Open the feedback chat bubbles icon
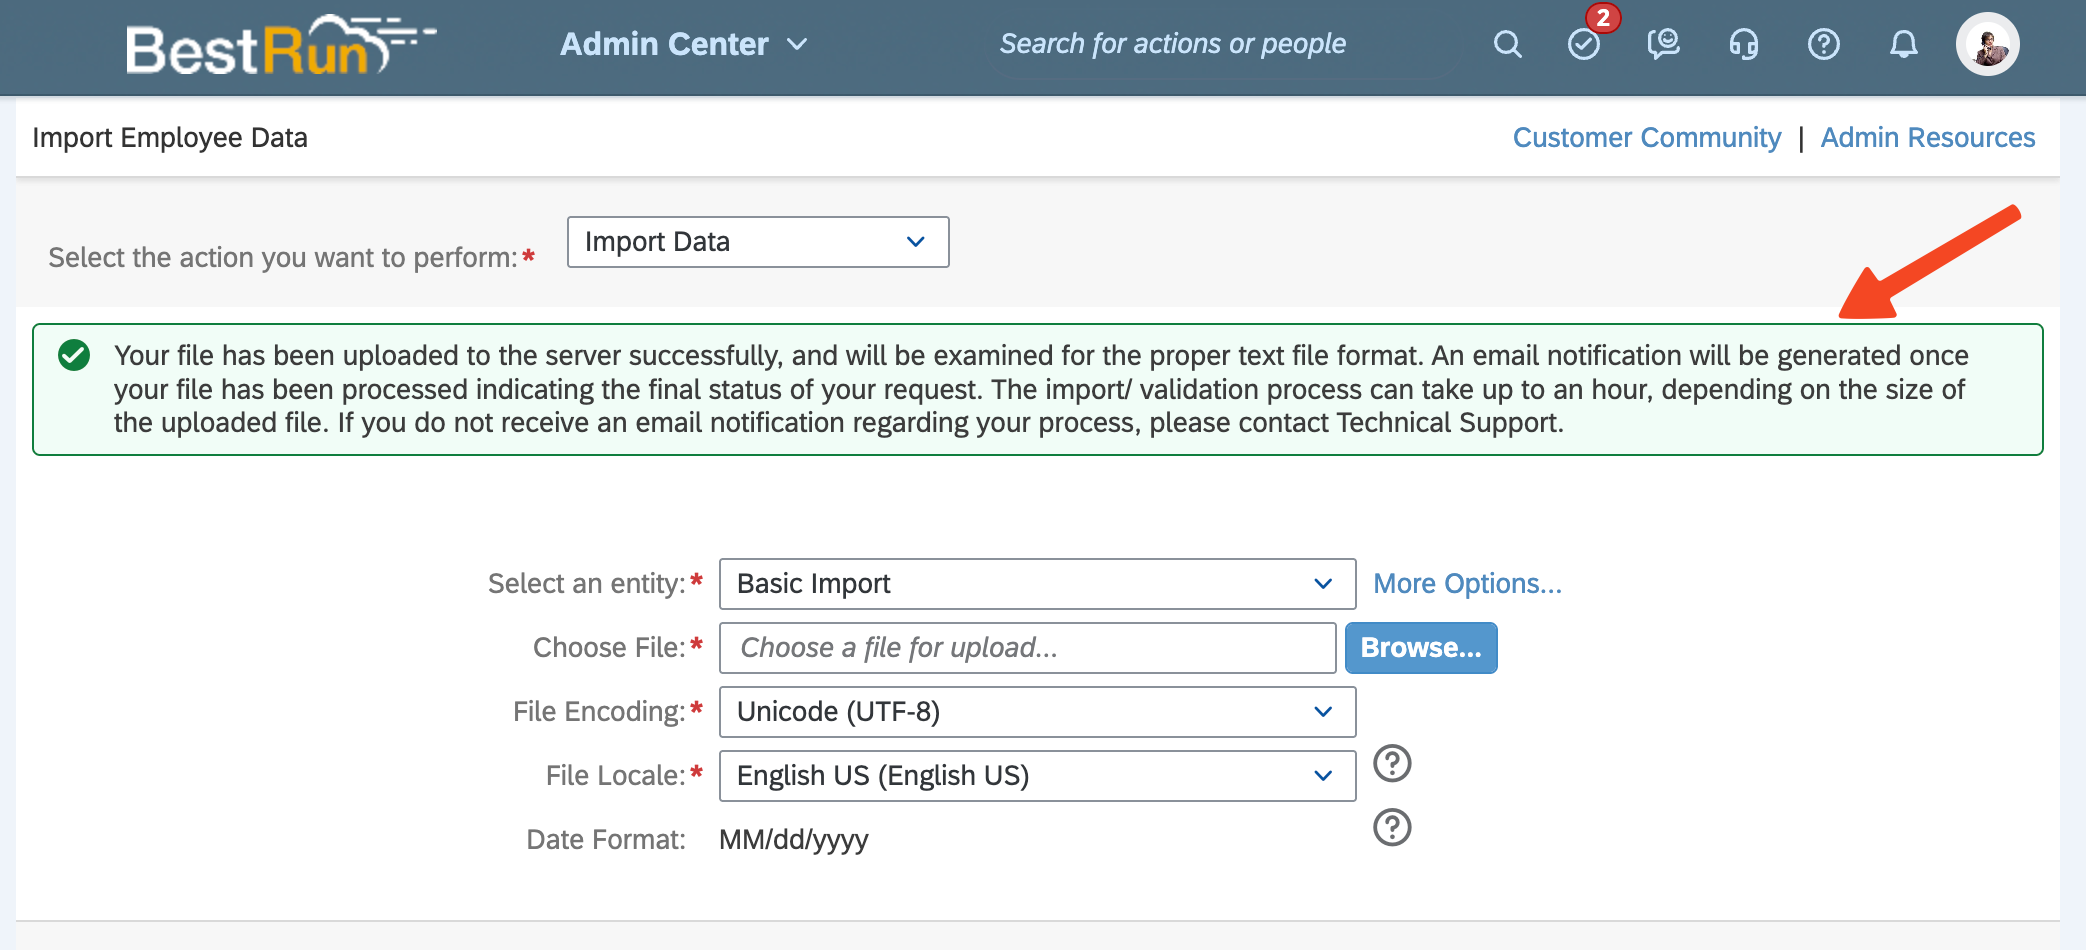Screen dimensions: 2086x950 (1664, 44)
